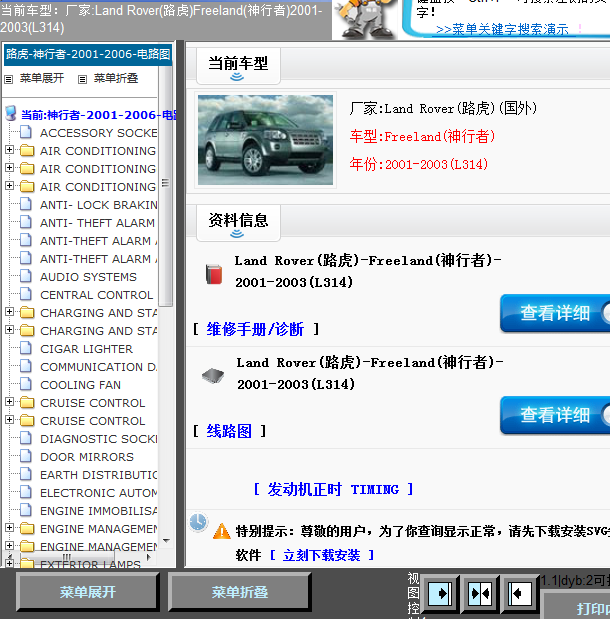Click the red book manual icon

214,274
